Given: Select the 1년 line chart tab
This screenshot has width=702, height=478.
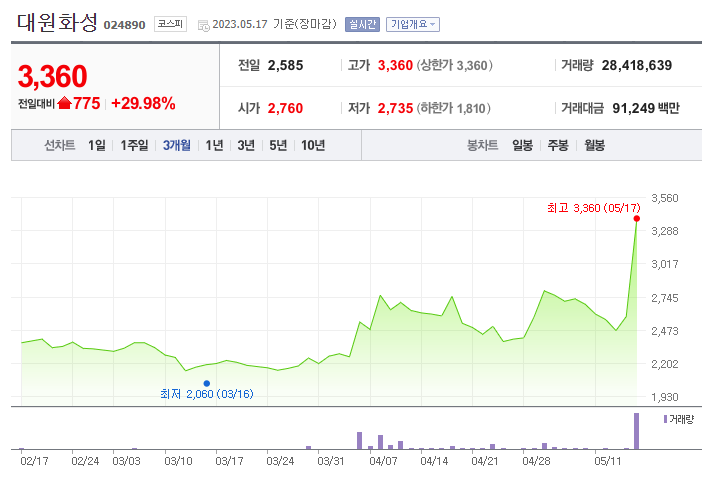Looking at the screenshot, I should [214, 145].
